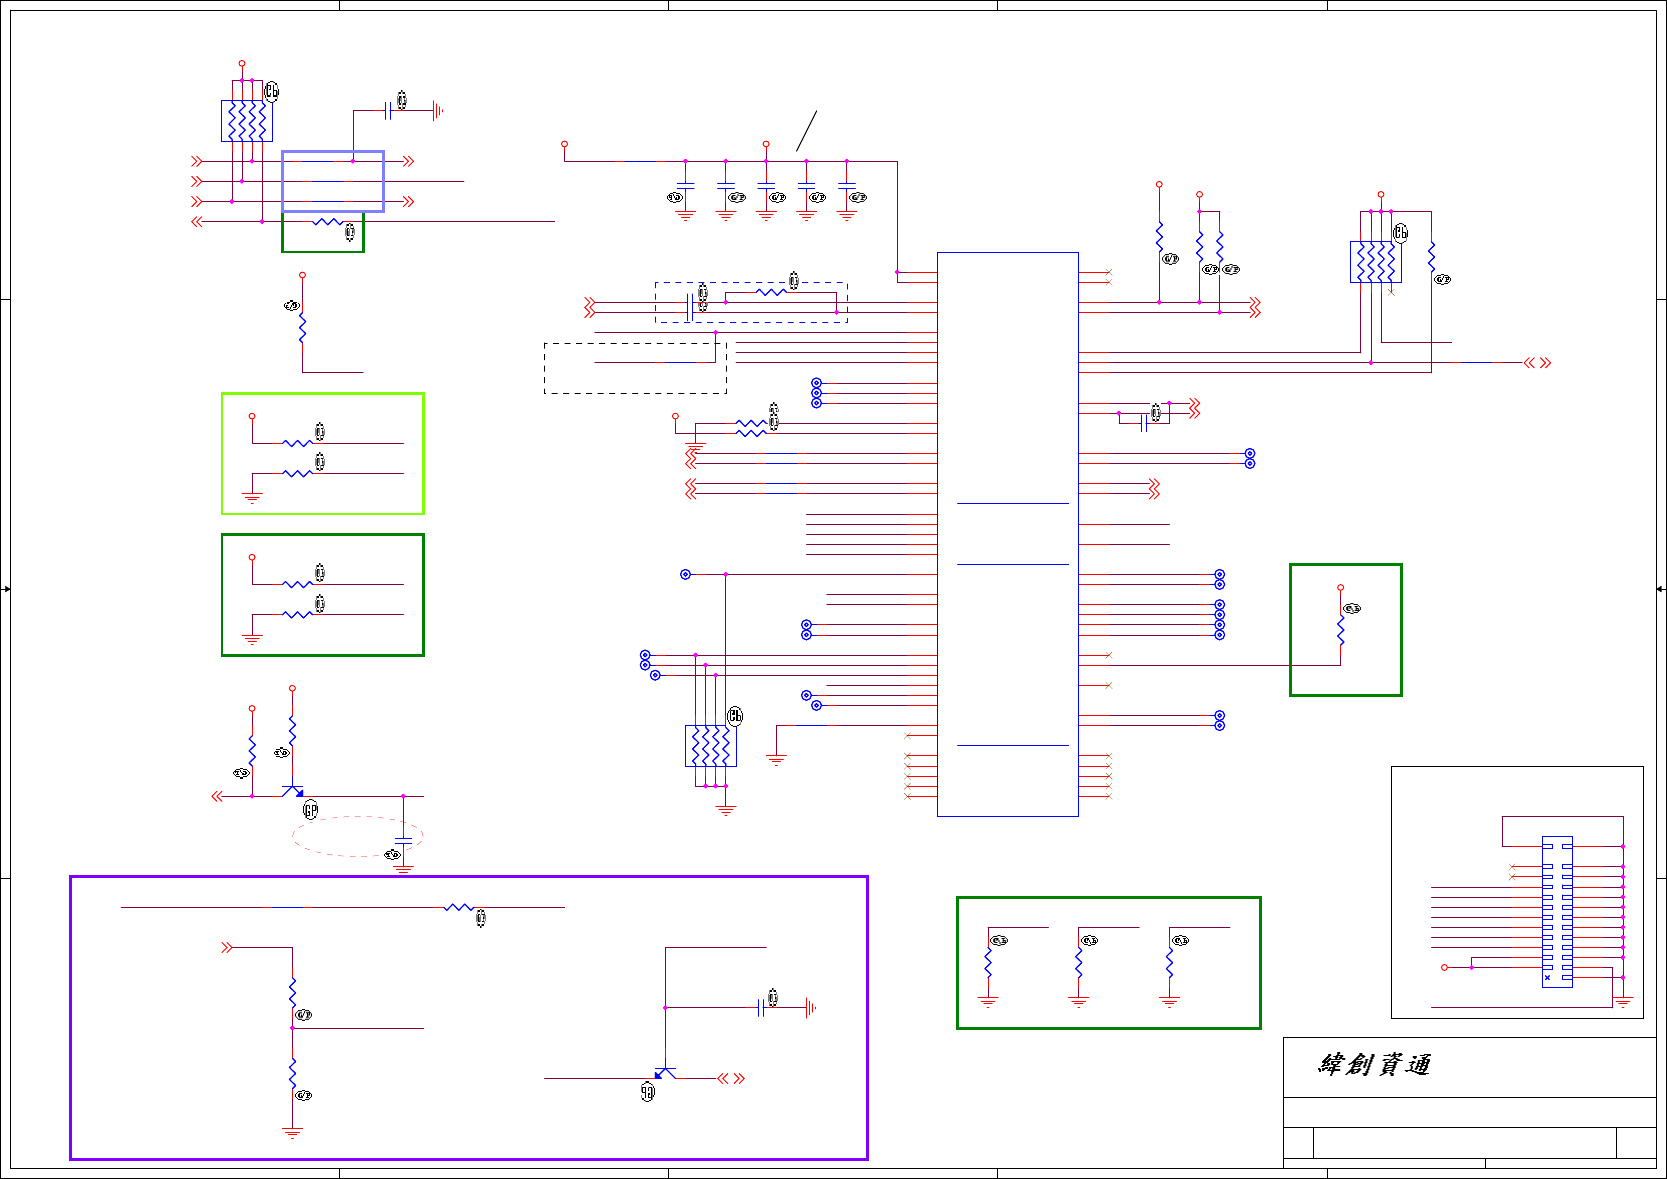Select the light-green bordered resistor box
The width and height of the screenshot is (1667, 1179).
pos(323,454)
